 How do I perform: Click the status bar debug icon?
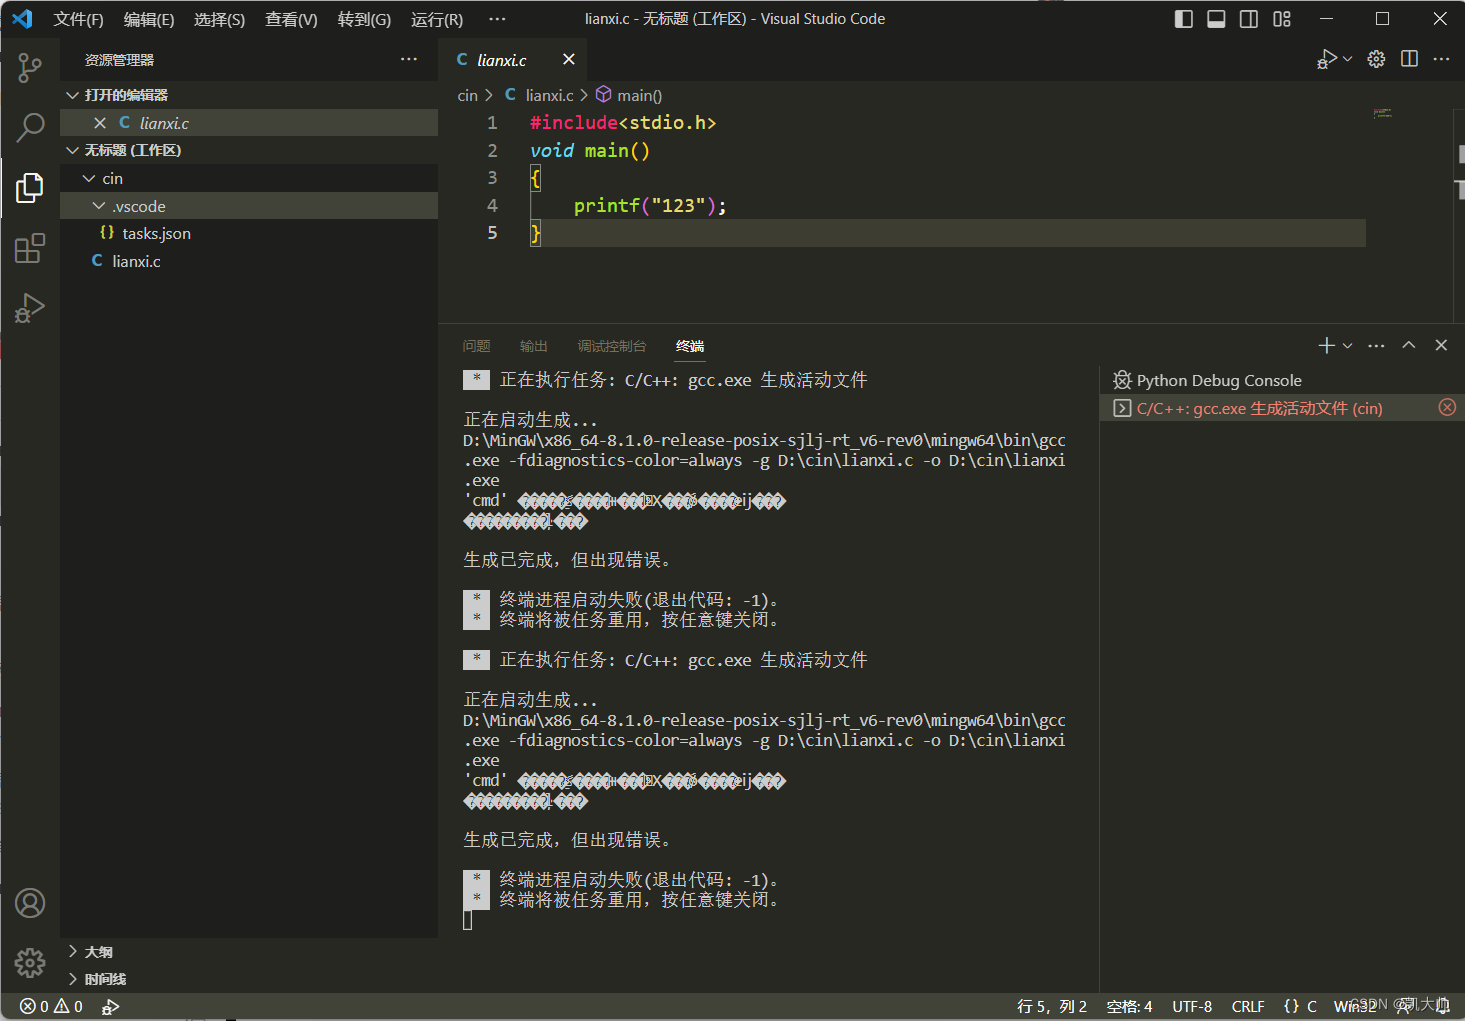click(111, 1007)
